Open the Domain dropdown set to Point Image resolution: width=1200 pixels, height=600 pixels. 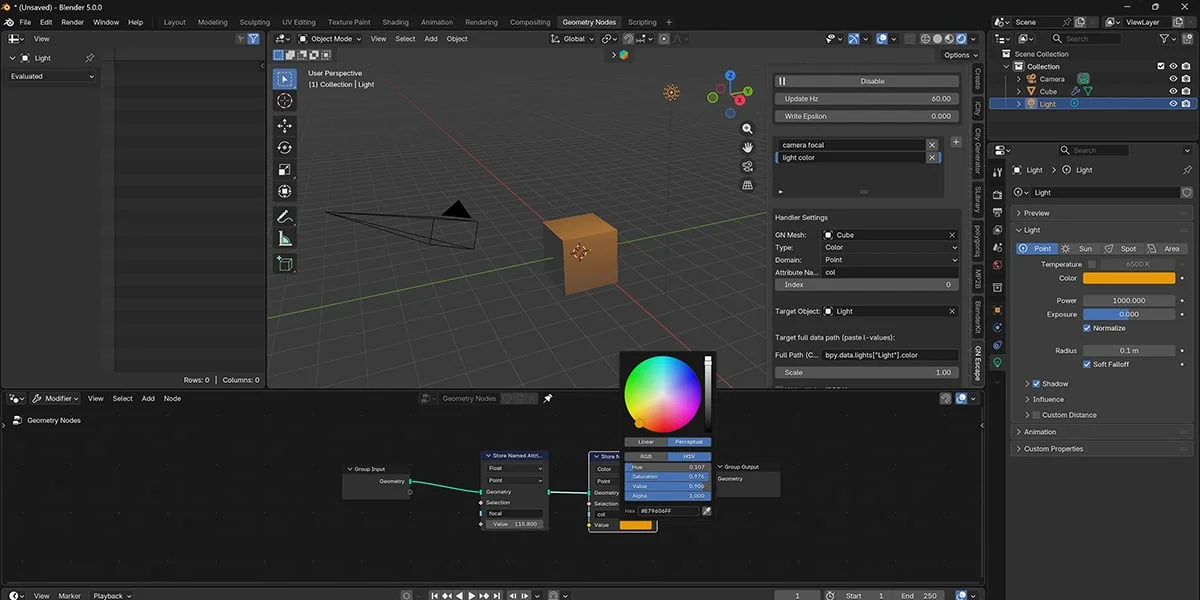pyautogui.click(x=890, y=260)
